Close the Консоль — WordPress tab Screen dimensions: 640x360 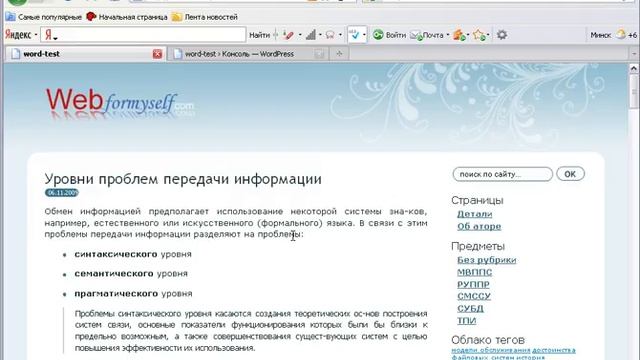click(x=319, y=54)
